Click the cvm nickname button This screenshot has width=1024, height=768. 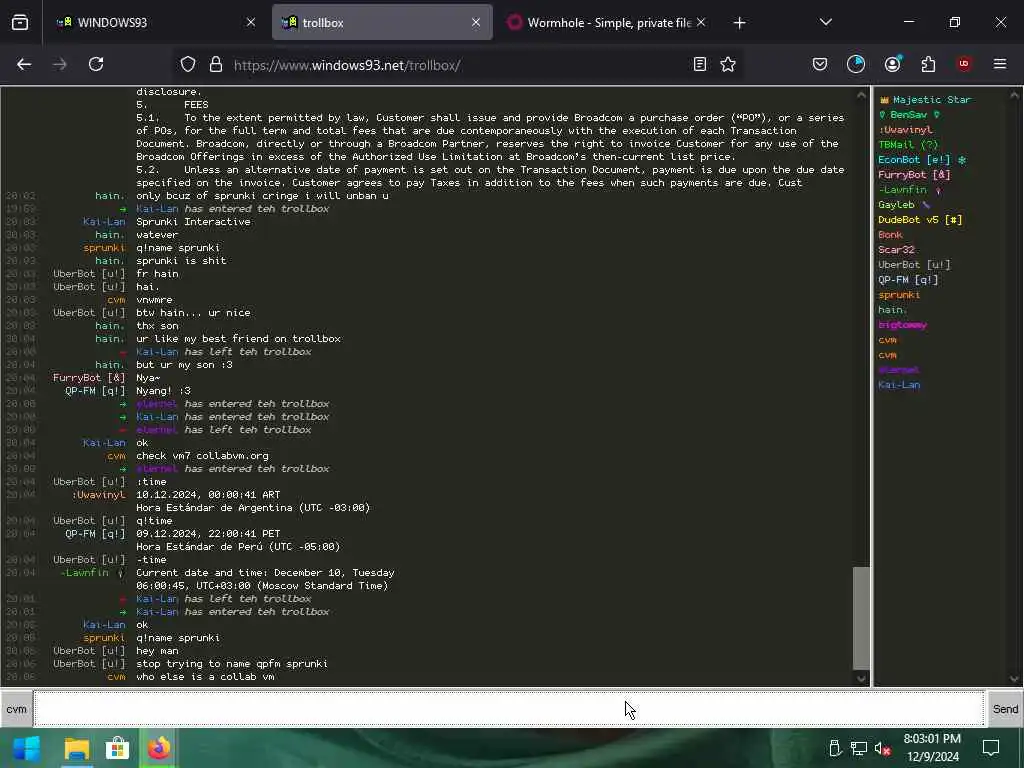coord(16,709)
